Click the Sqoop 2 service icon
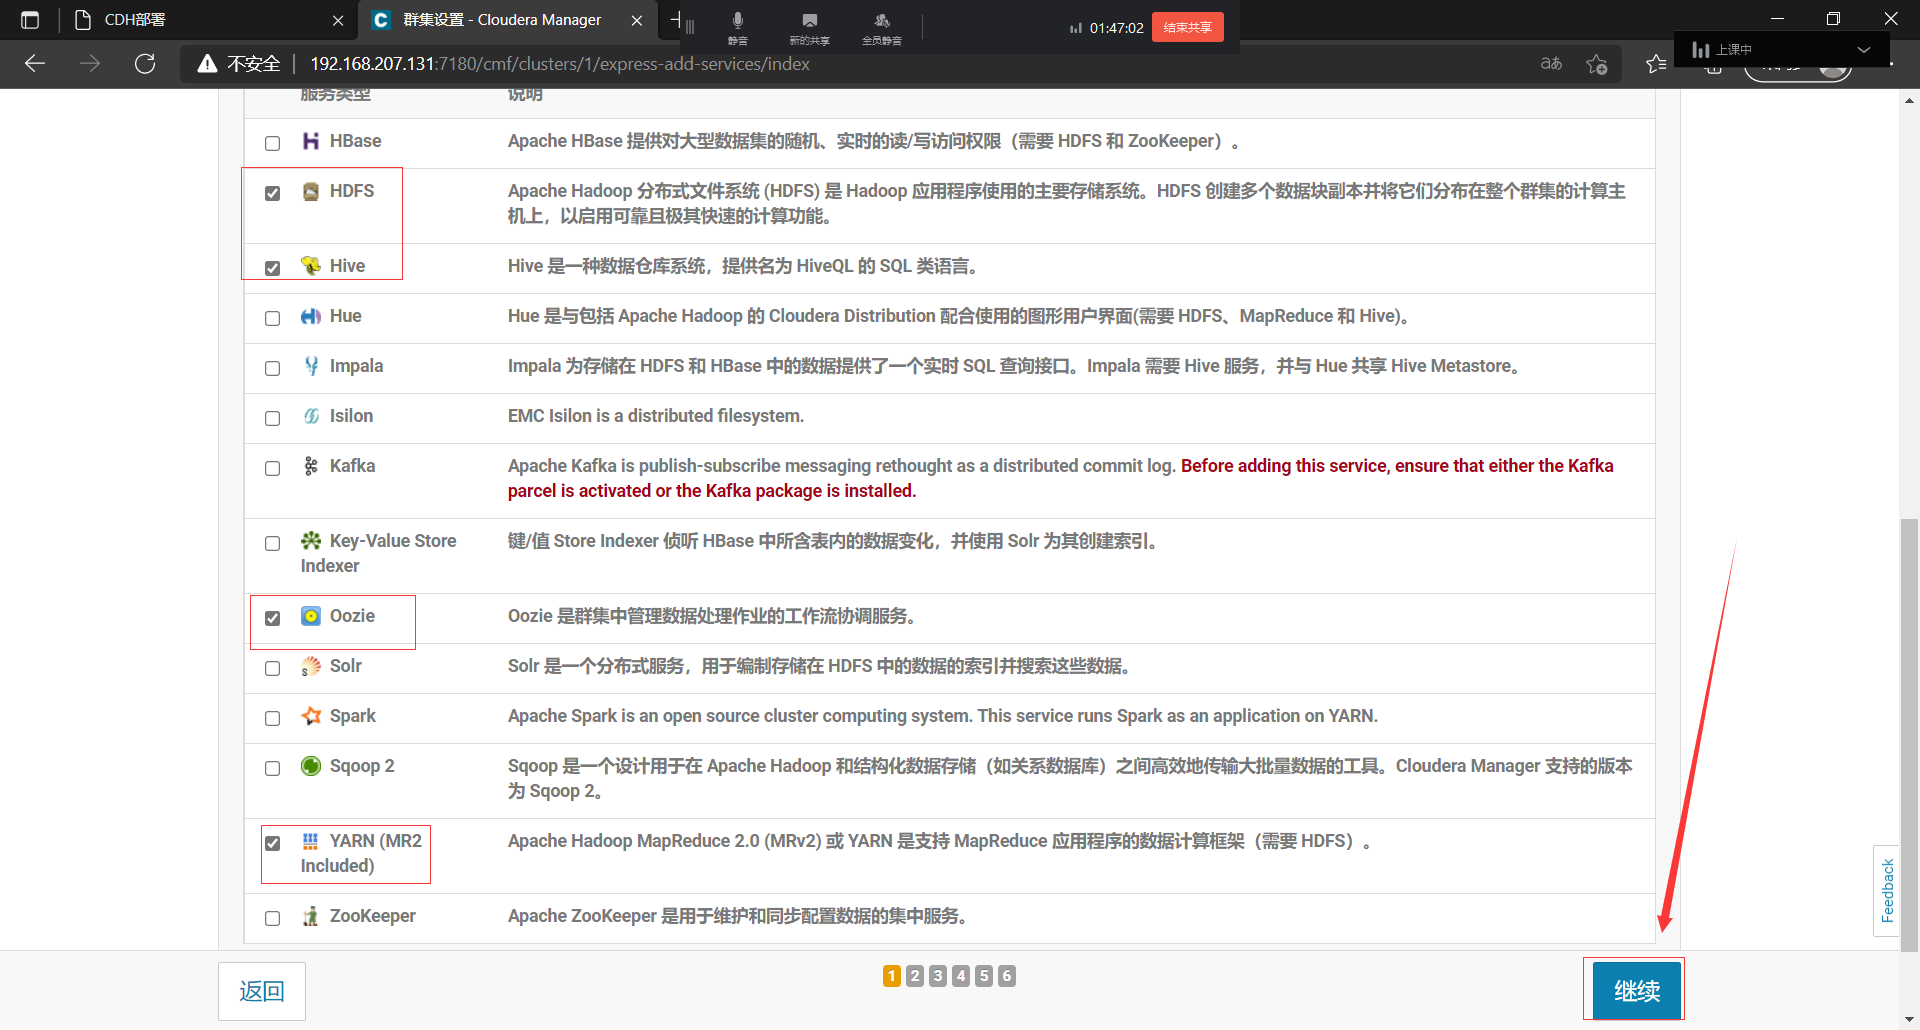 (x=311, y=766)
